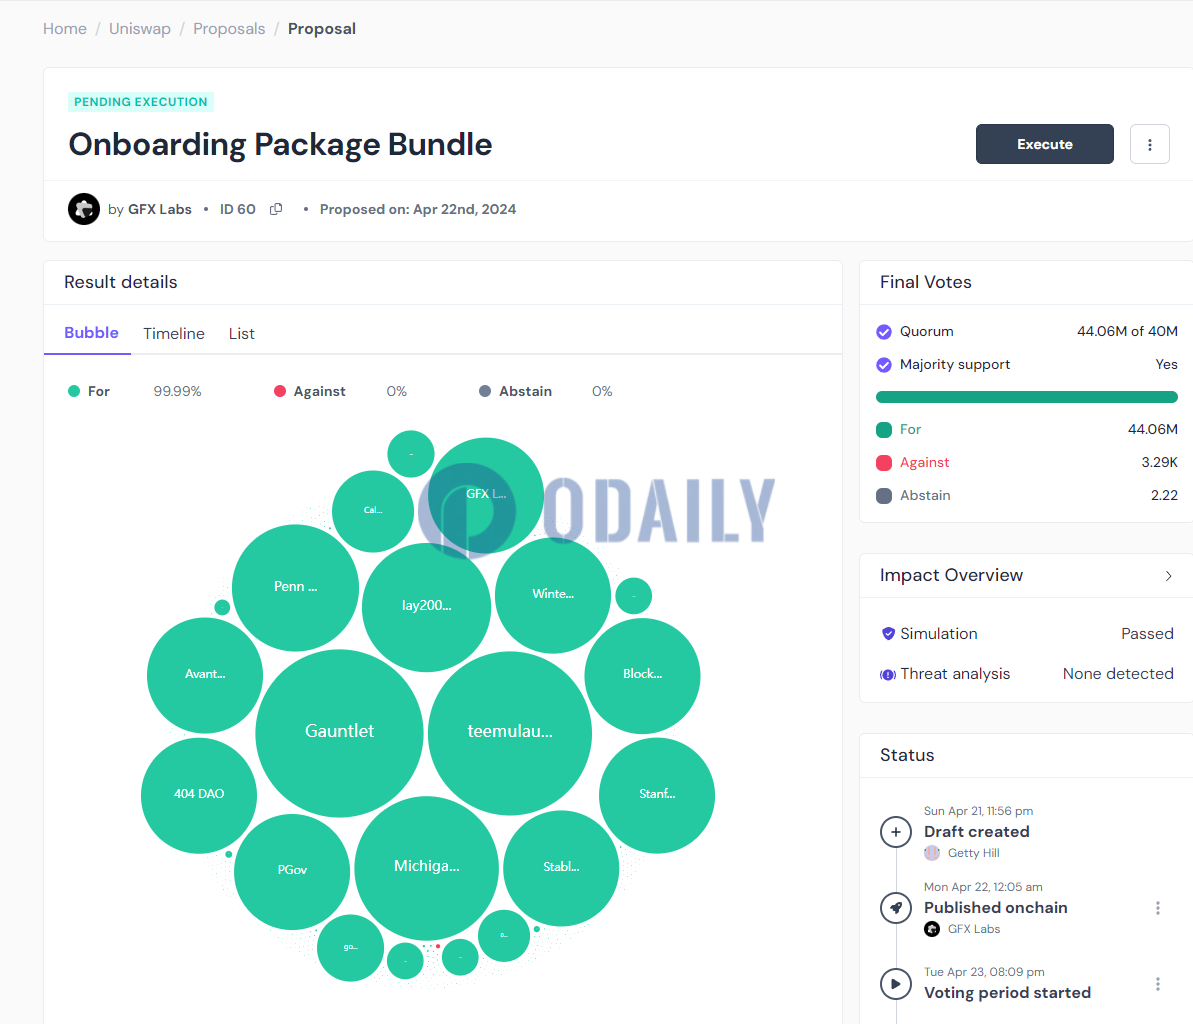Click the Passed simulation result
This screenshot has height=1024, width=1193.
[x=1147, y=634]
